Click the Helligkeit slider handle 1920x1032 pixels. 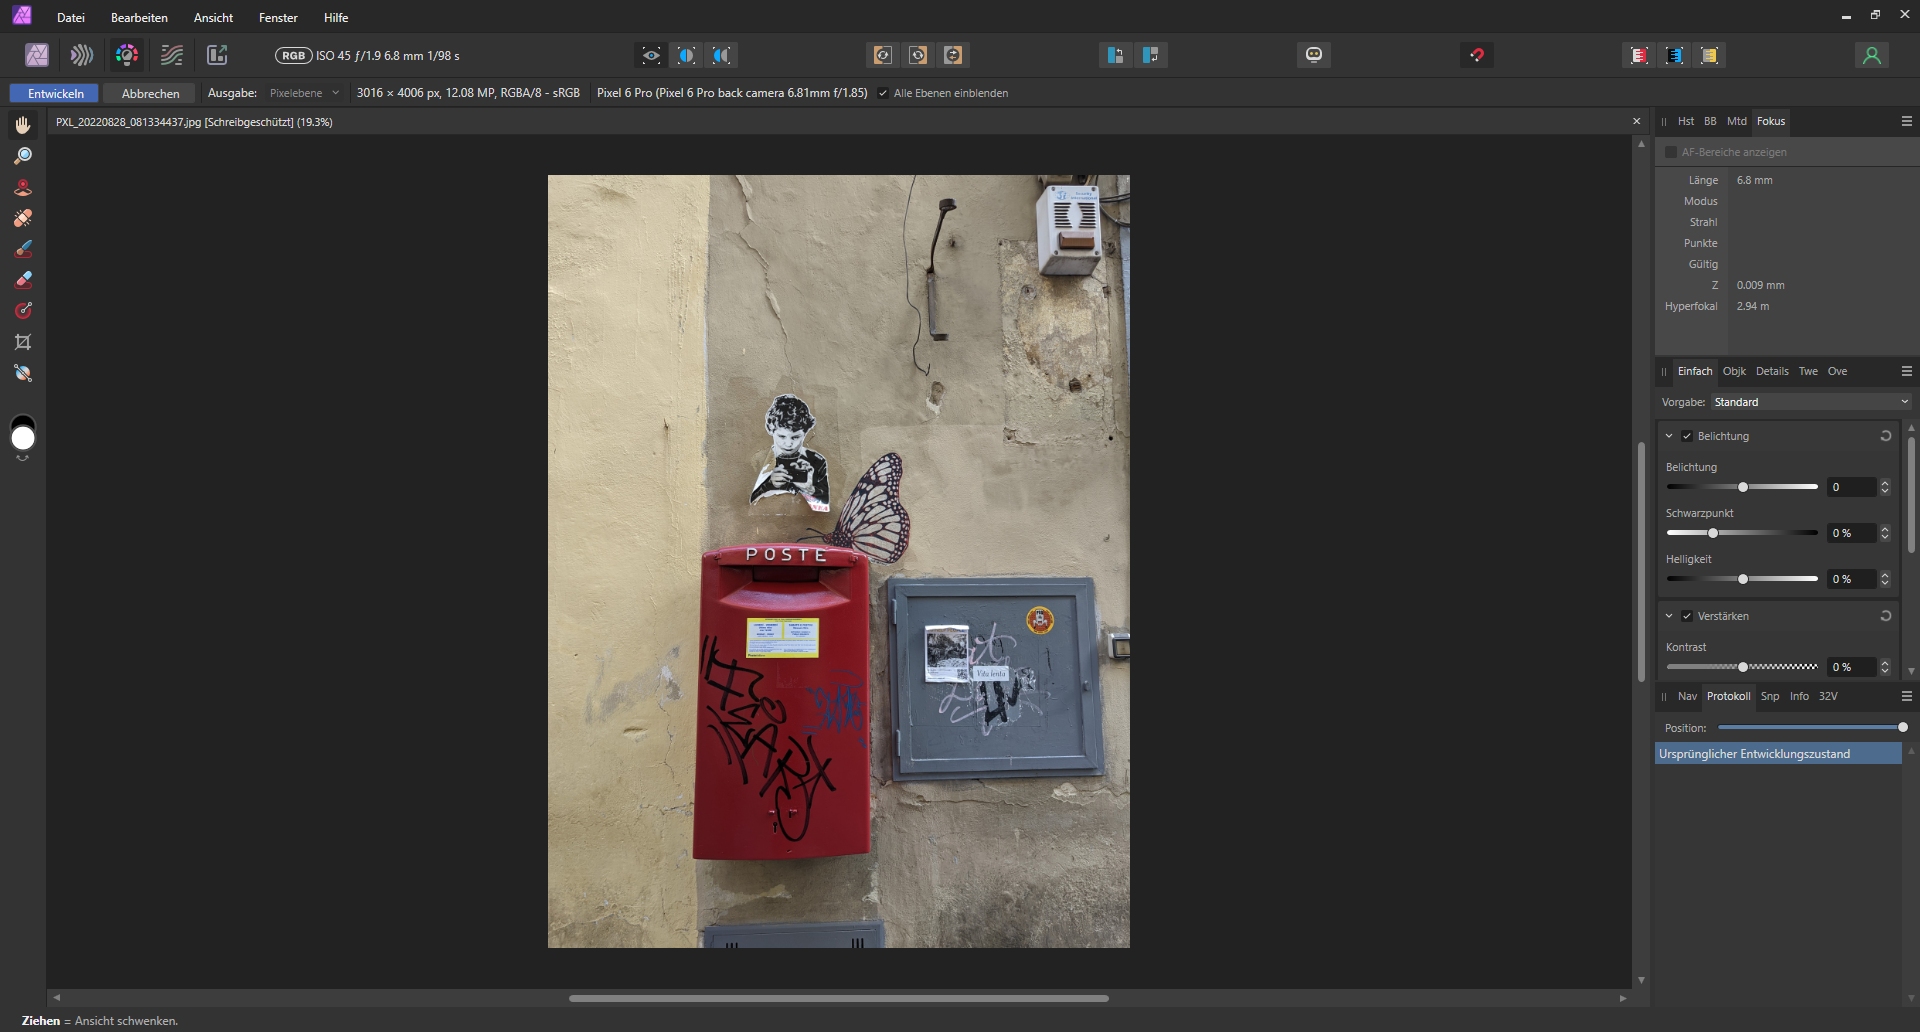pos(1743,579)
